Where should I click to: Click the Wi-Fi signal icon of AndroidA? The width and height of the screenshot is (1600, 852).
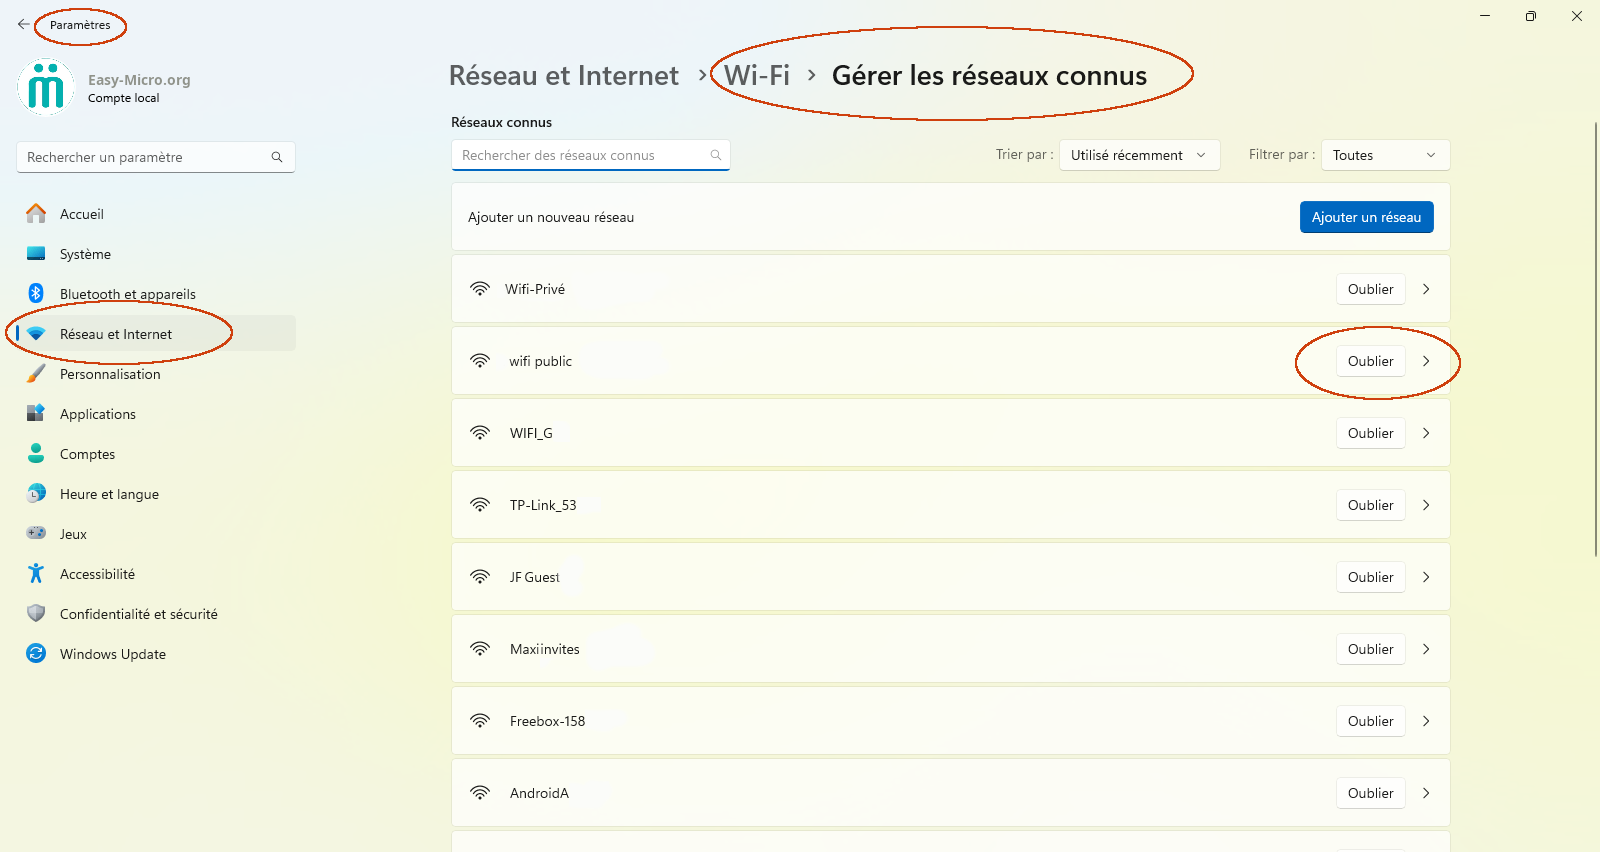tap(480, 793)
